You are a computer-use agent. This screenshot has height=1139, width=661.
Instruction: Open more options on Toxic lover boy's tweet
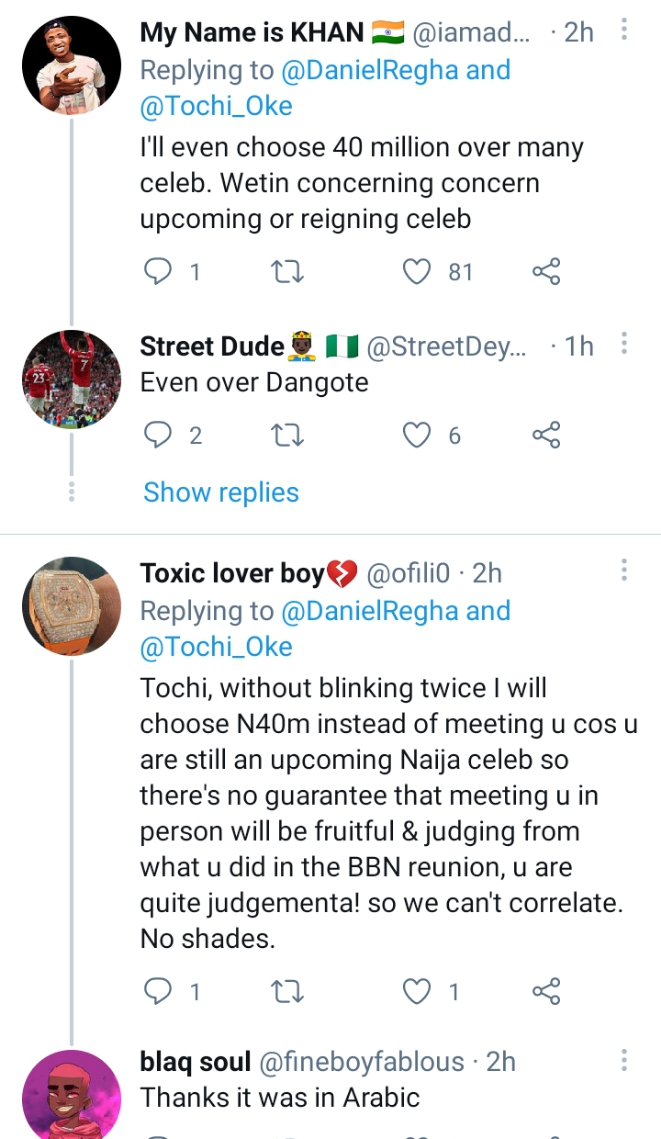pos(625,572)
